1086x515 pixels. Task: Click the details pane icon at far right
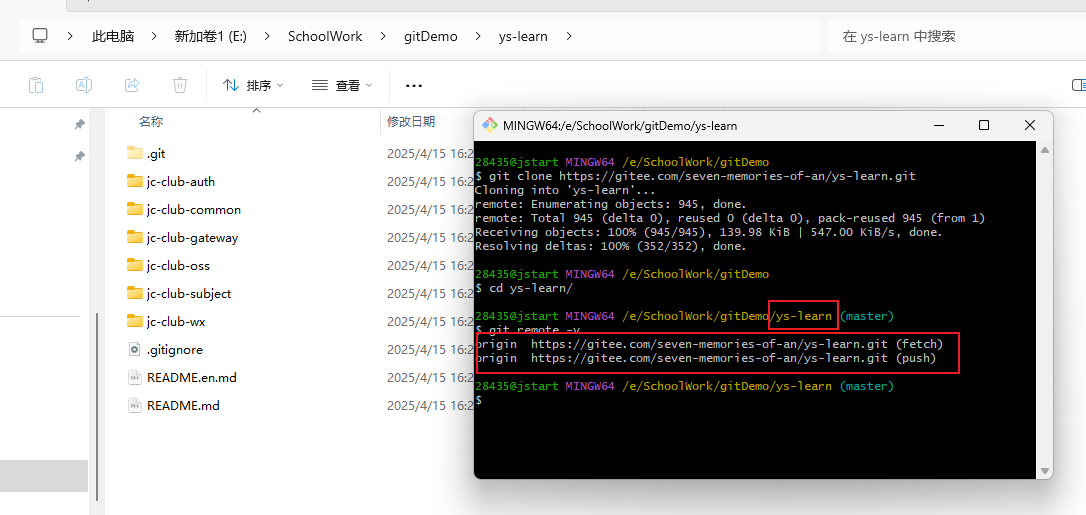(1079, 85)
